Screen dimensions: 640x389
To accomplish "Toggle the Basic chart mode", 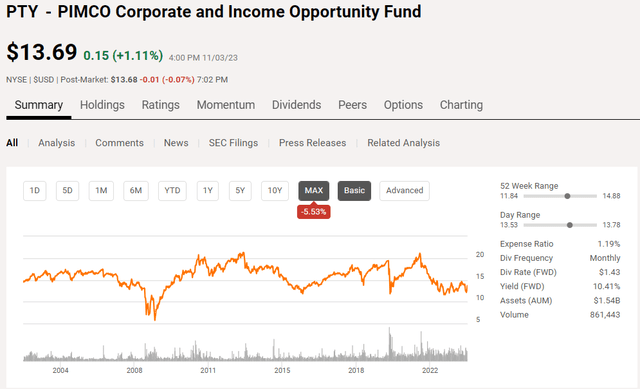I will click(x=354, y=191).
